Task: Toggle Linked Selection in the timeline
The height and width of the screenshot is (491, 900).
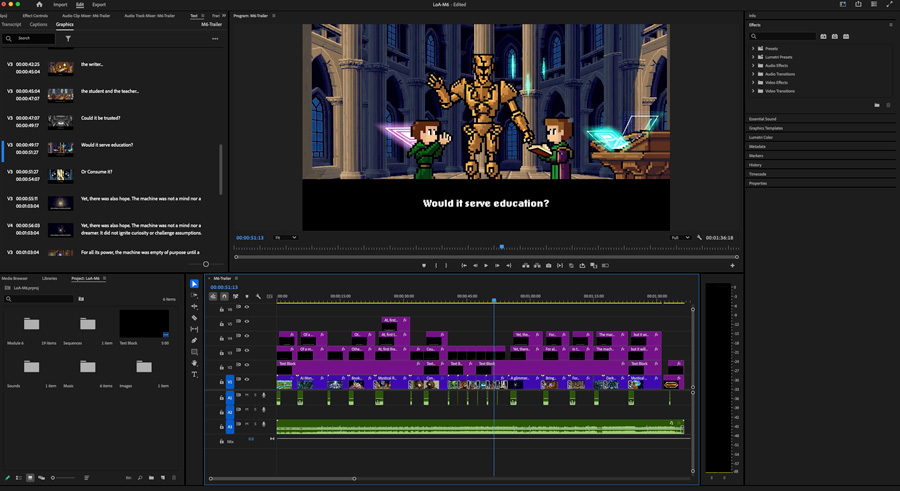Action: tap(236, 296)
